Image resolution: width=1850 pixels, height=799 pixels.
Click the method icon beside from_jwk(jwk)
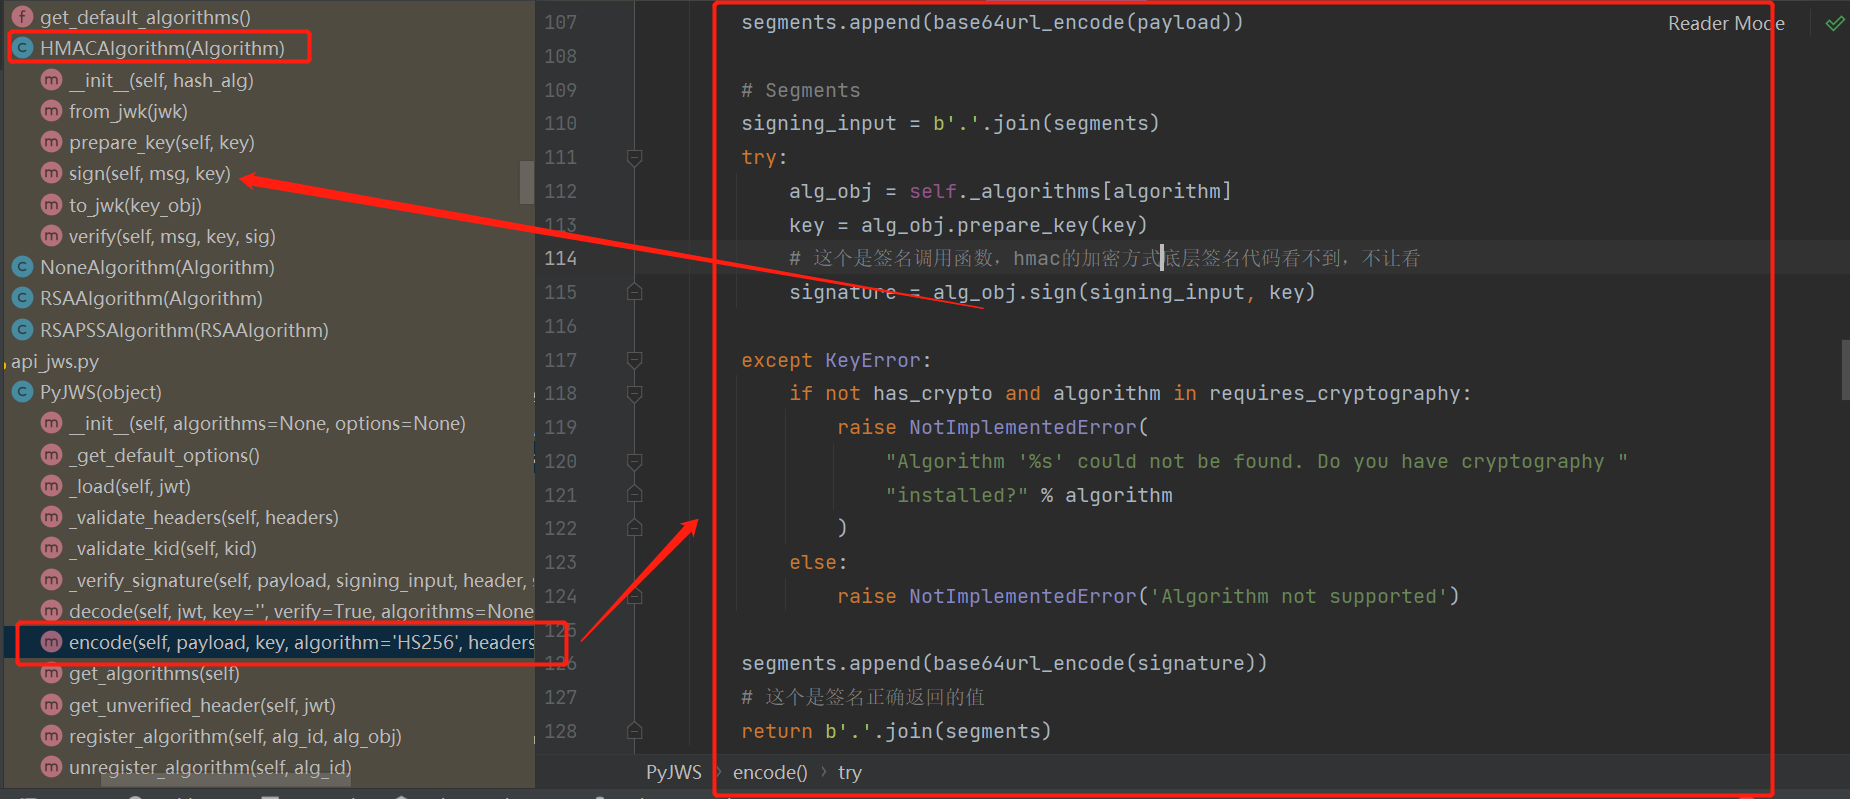pyautogui.click(x=51, y=111)
